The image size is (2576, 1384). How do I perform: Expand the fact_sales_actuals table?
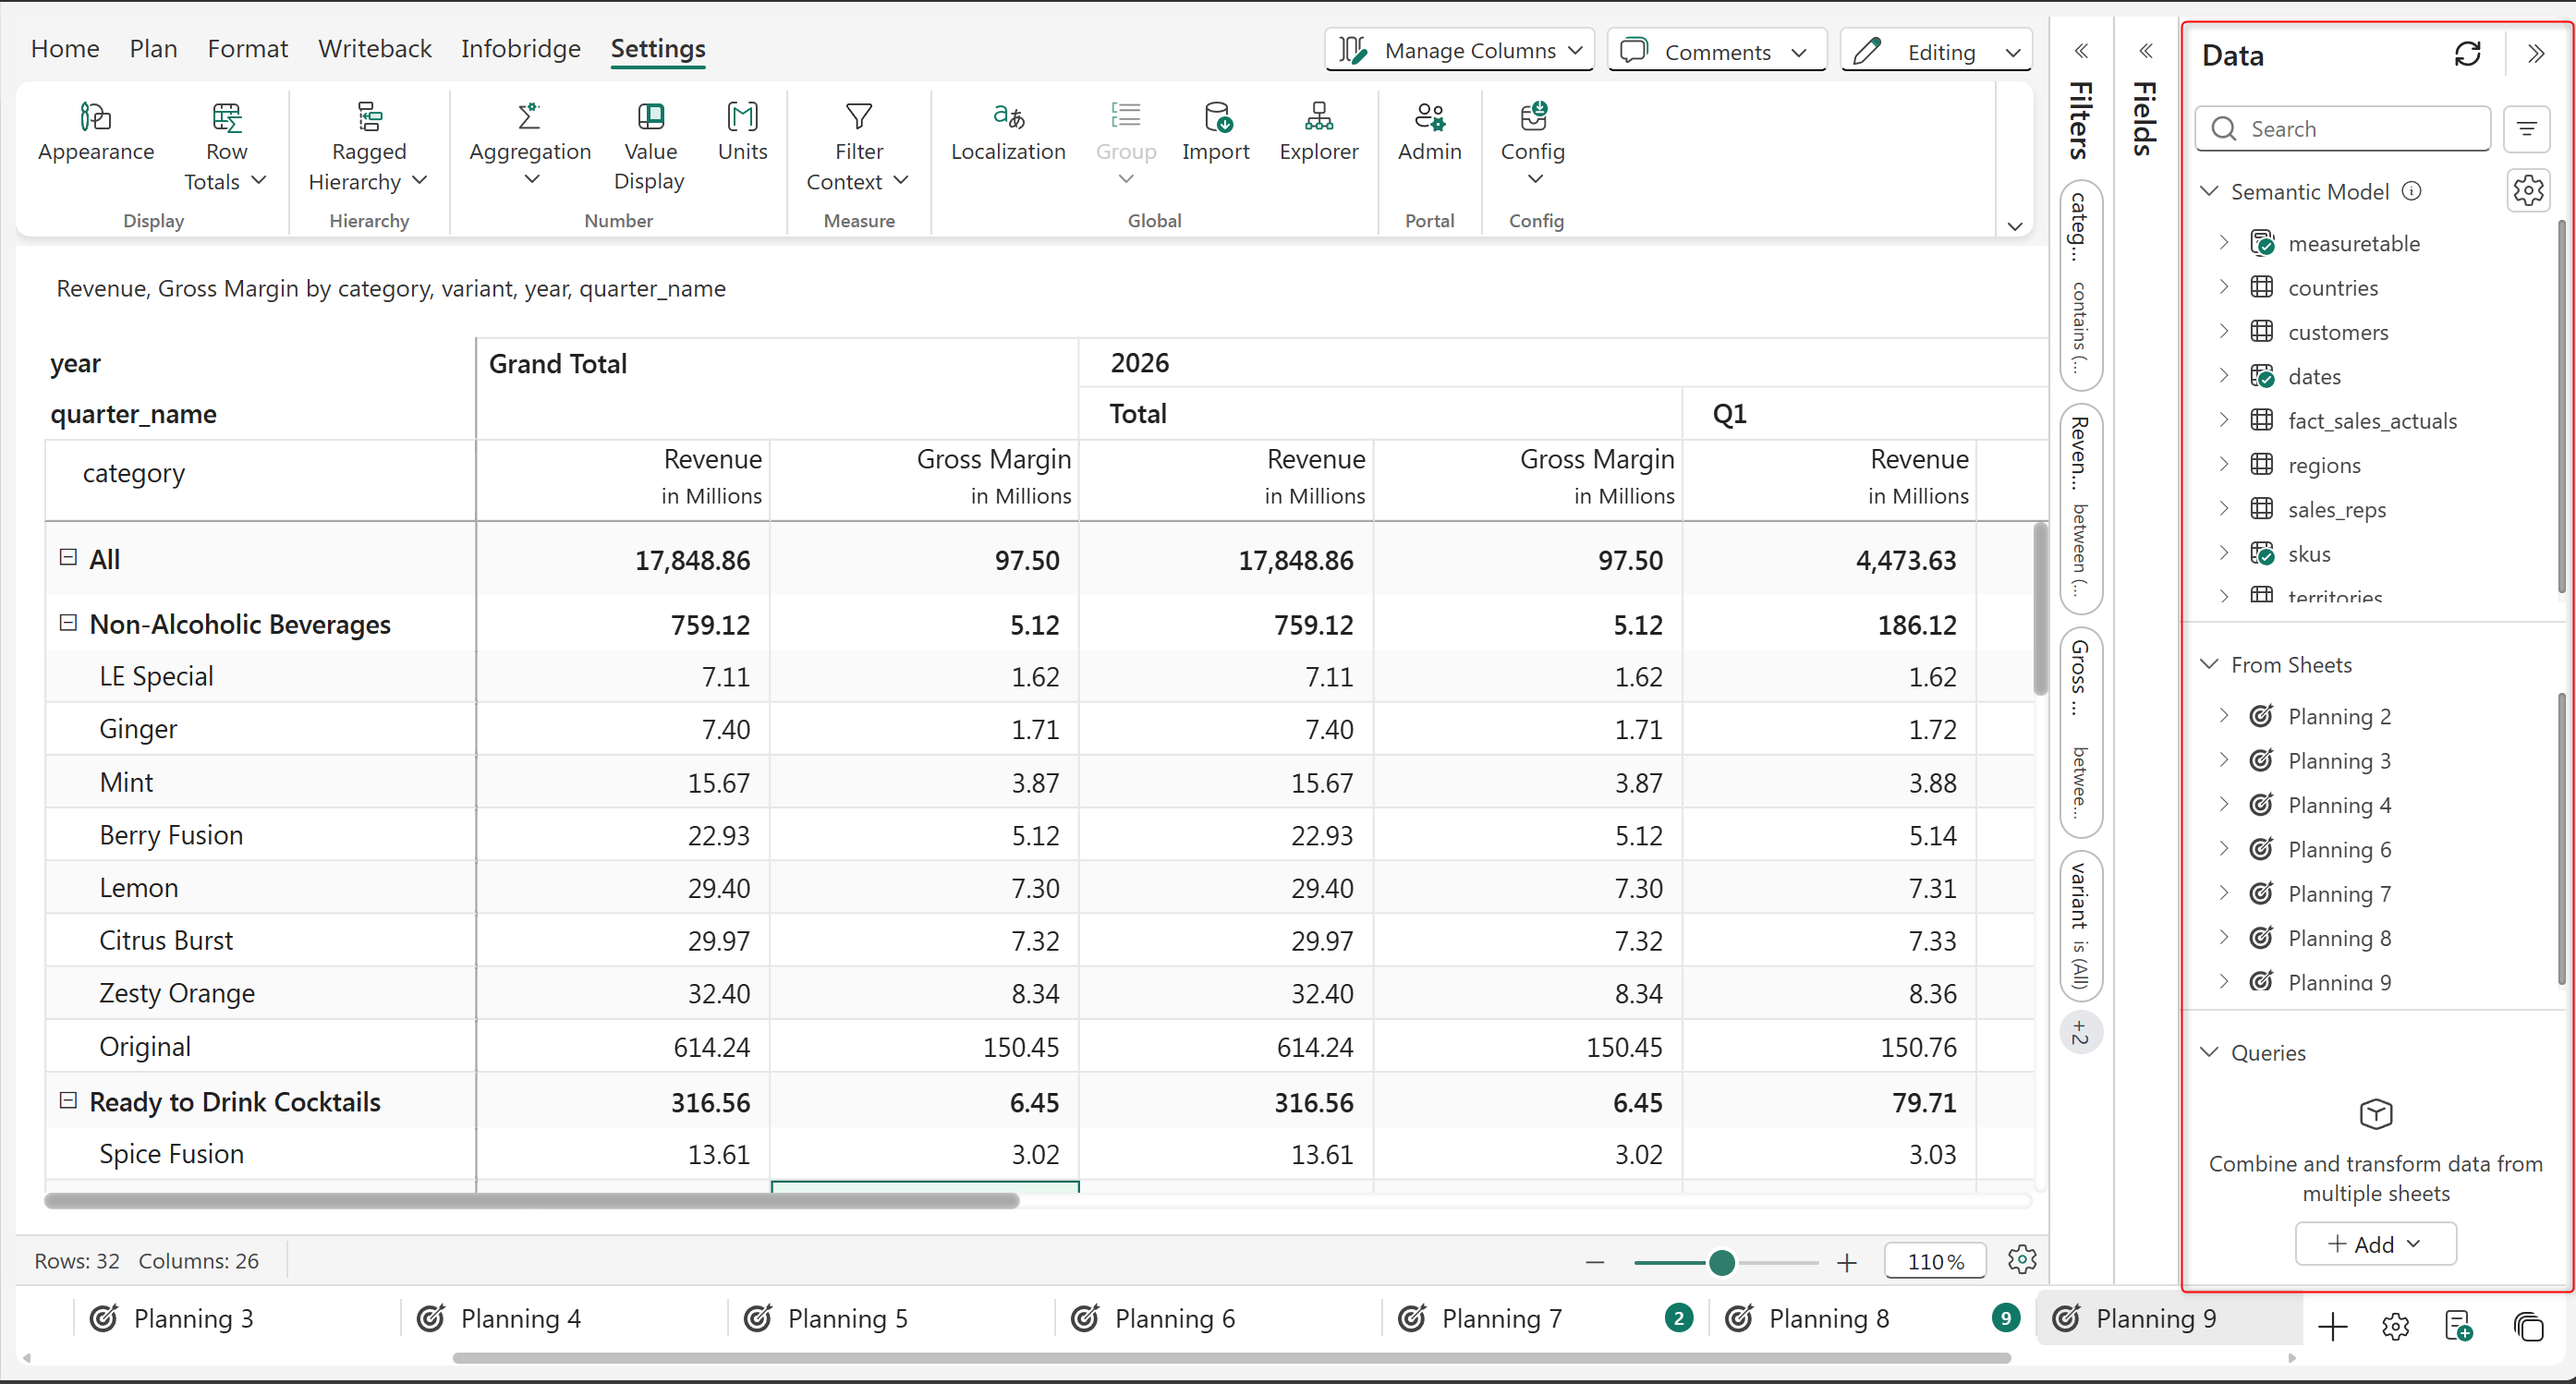(2223, 420)
